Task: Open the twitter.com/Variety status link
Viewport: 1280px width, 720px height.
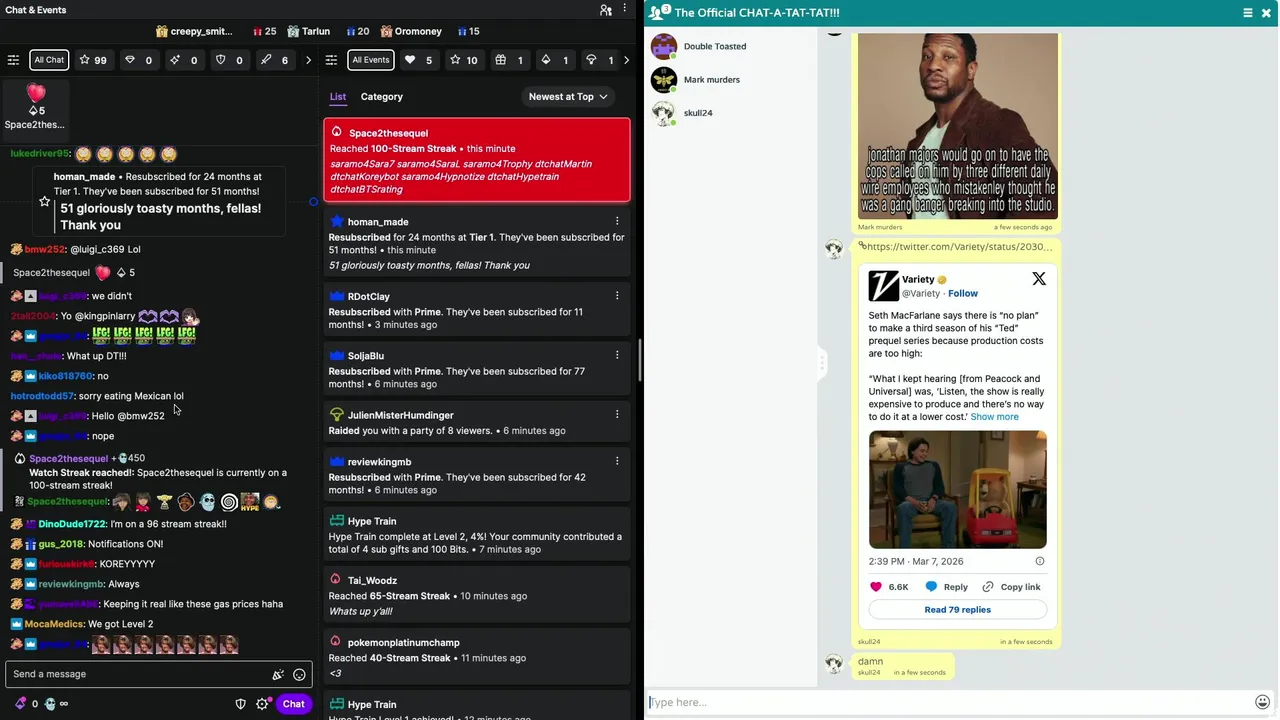Action: (958, 247)
